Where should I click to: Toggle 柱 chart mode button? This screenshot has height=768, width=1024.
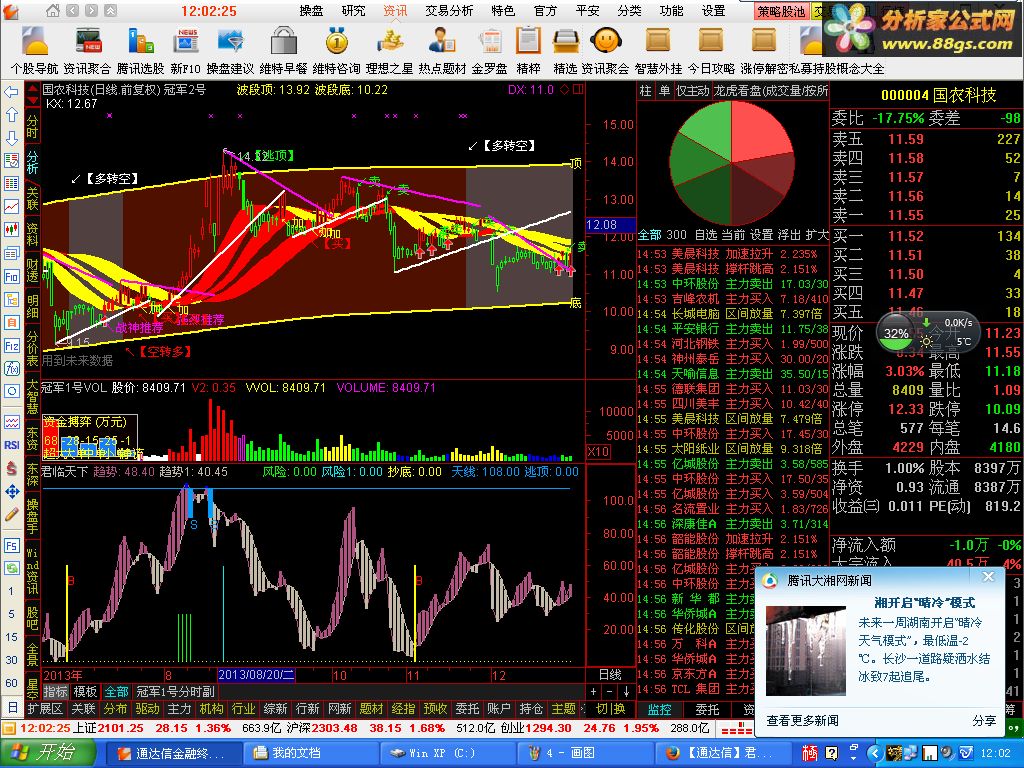[645, 91]
